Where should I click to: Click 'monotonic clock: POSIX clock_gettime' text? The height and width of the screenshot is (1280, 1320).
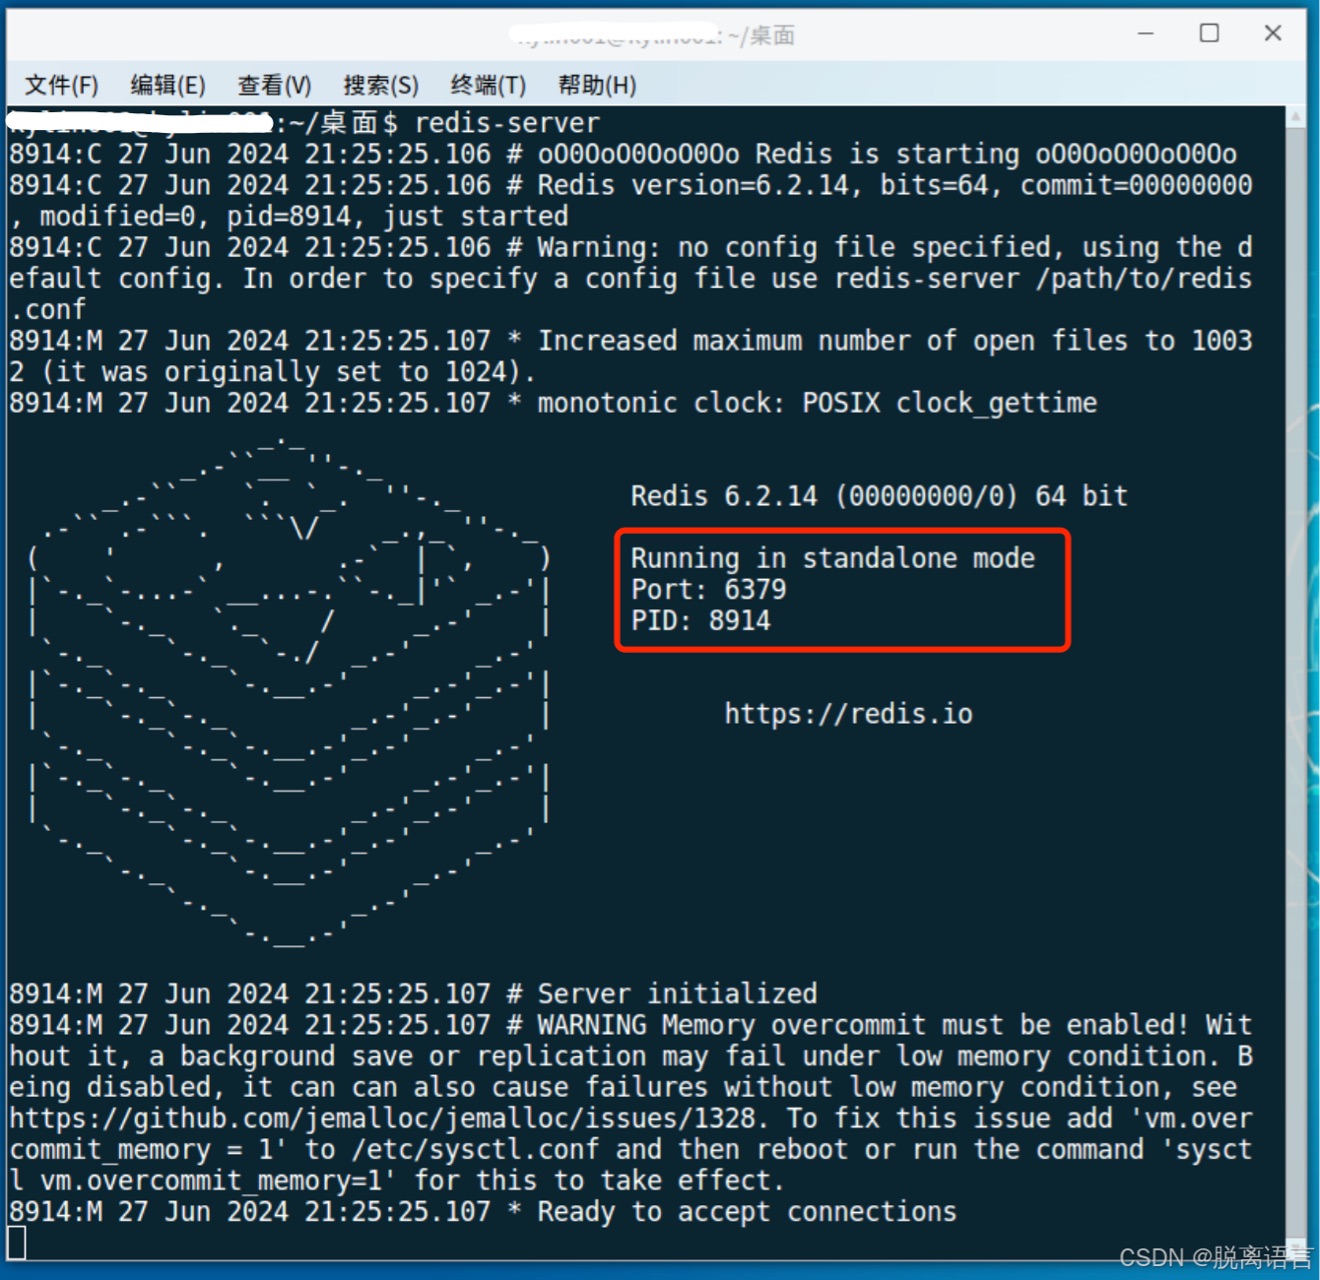(x=817, y=403)
